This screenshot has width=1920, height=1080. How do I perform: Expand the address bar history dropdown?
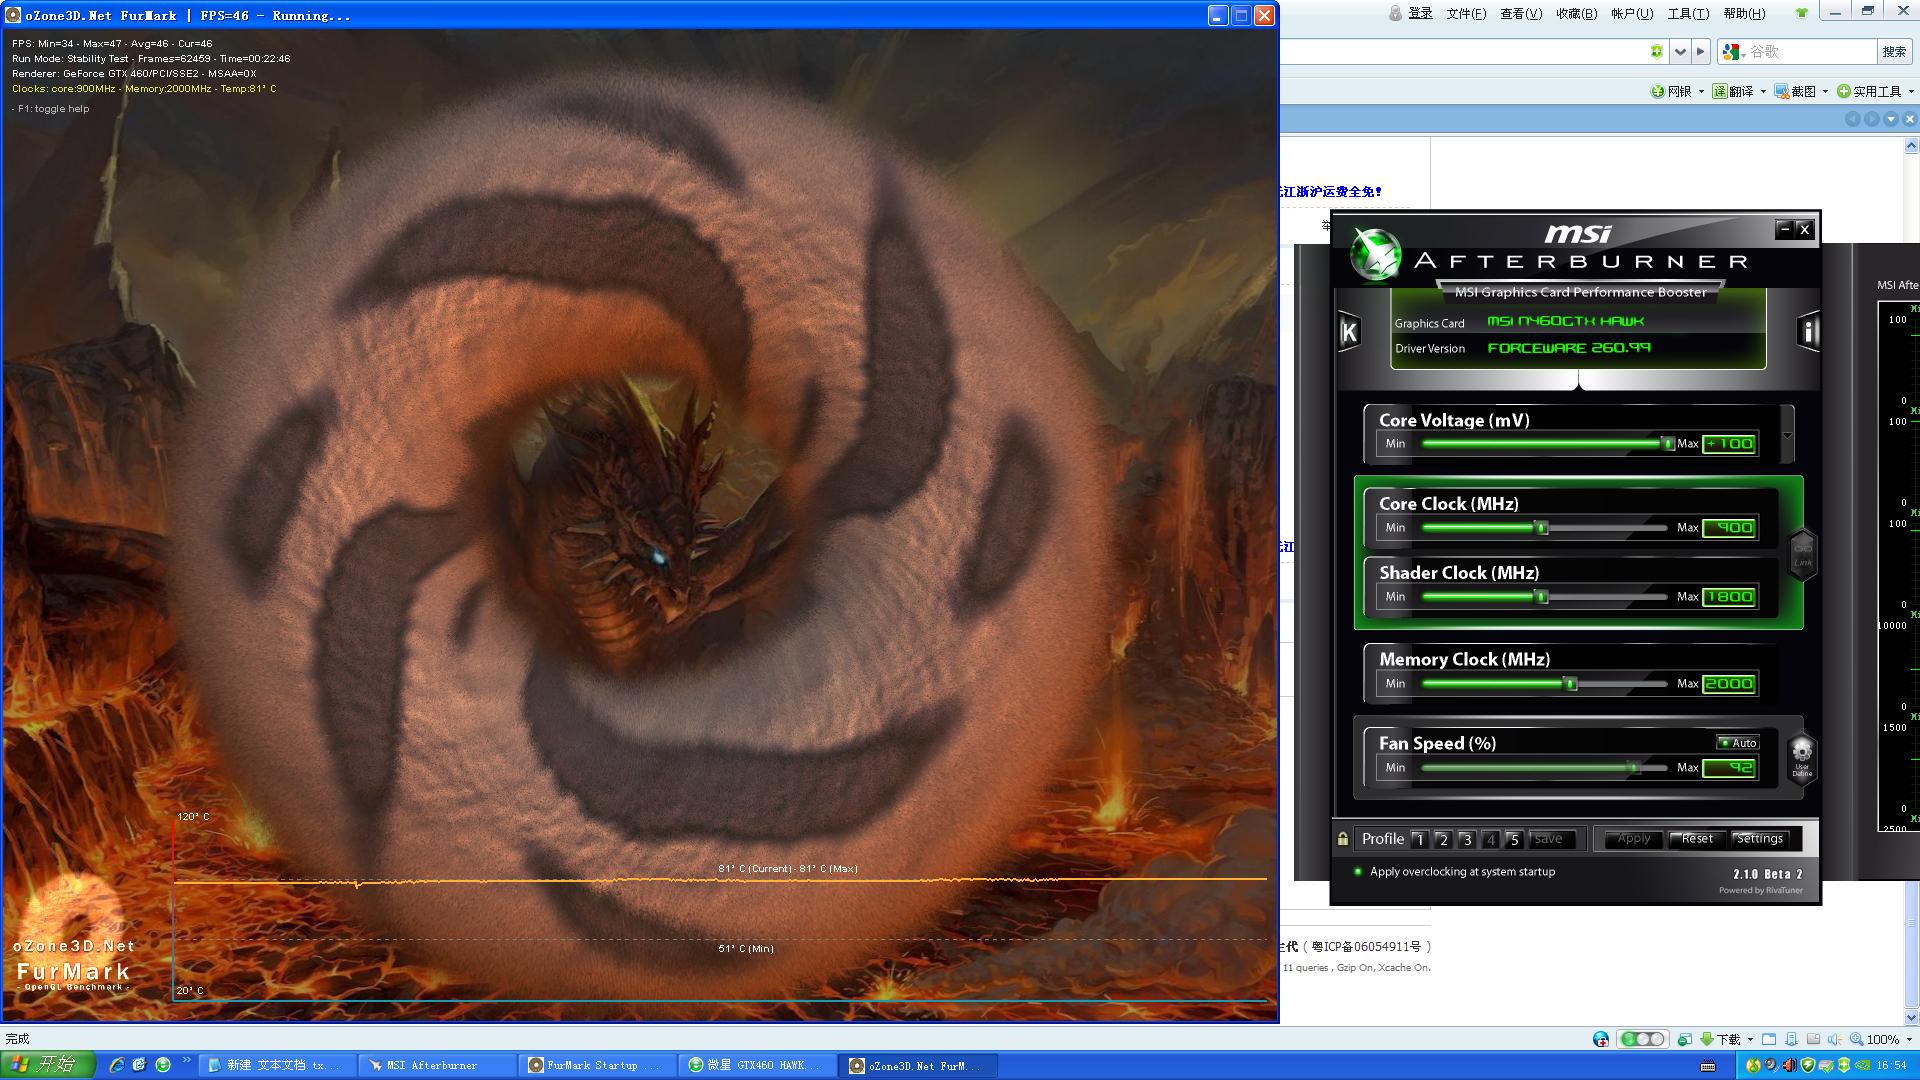pyautogui.click(x=1680, y=52)
